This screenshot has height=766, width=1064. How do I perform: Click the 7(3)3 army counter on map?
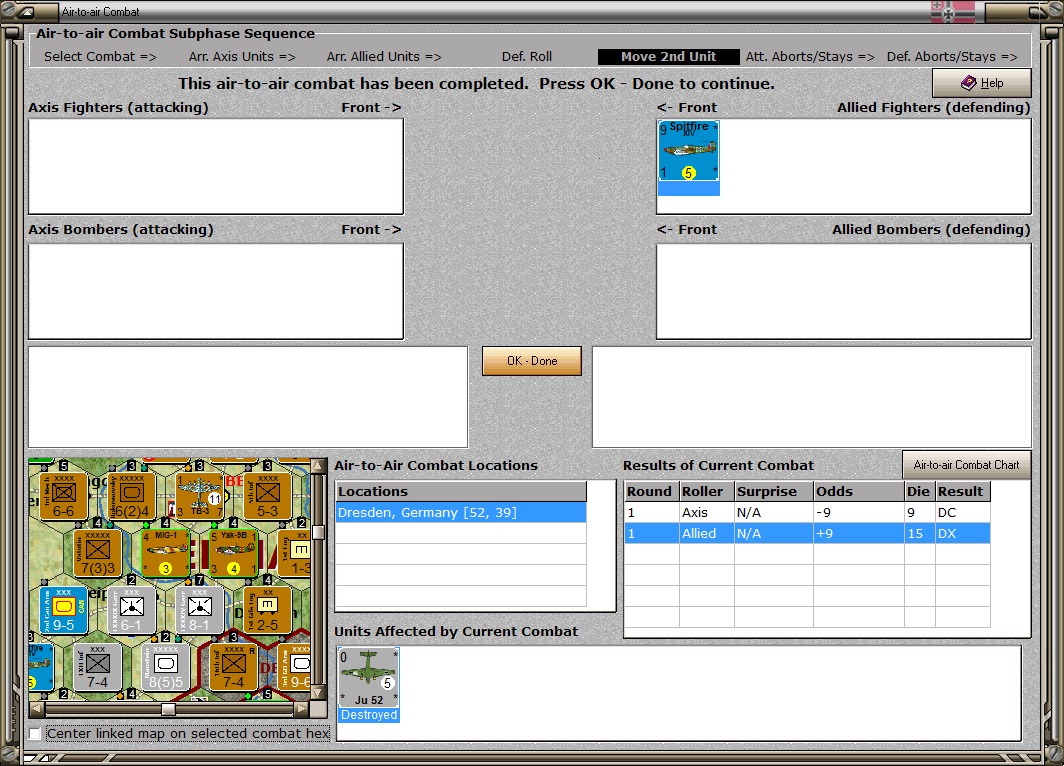[x=98, y=554]
